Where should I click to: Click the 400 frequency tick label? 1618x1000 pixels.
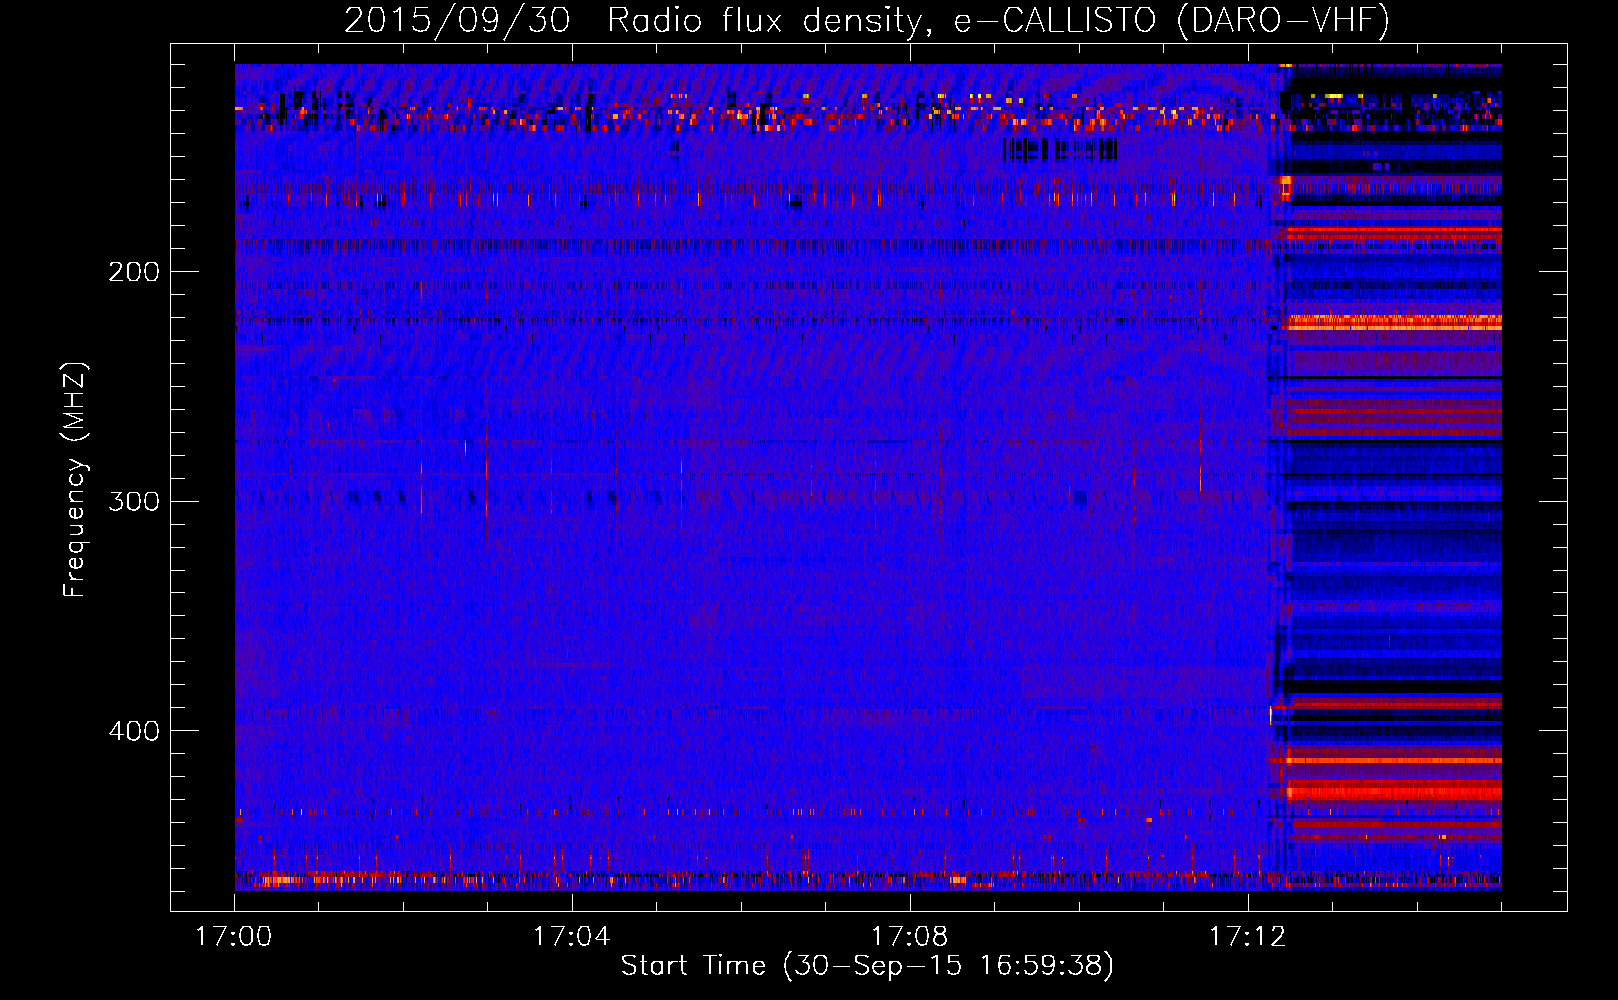pyautogui.click(x=134, y=731)
